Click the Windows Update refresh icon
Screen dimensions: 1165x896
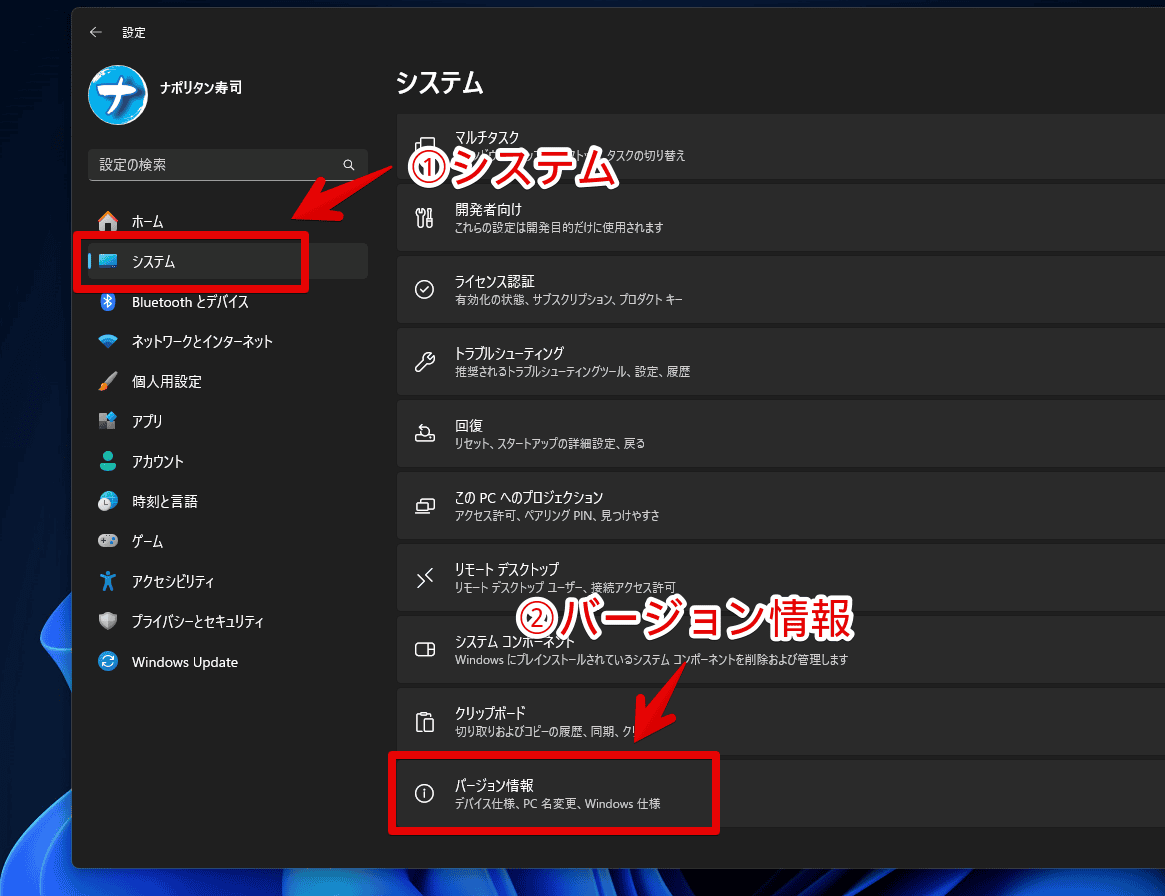click(108, 660)
